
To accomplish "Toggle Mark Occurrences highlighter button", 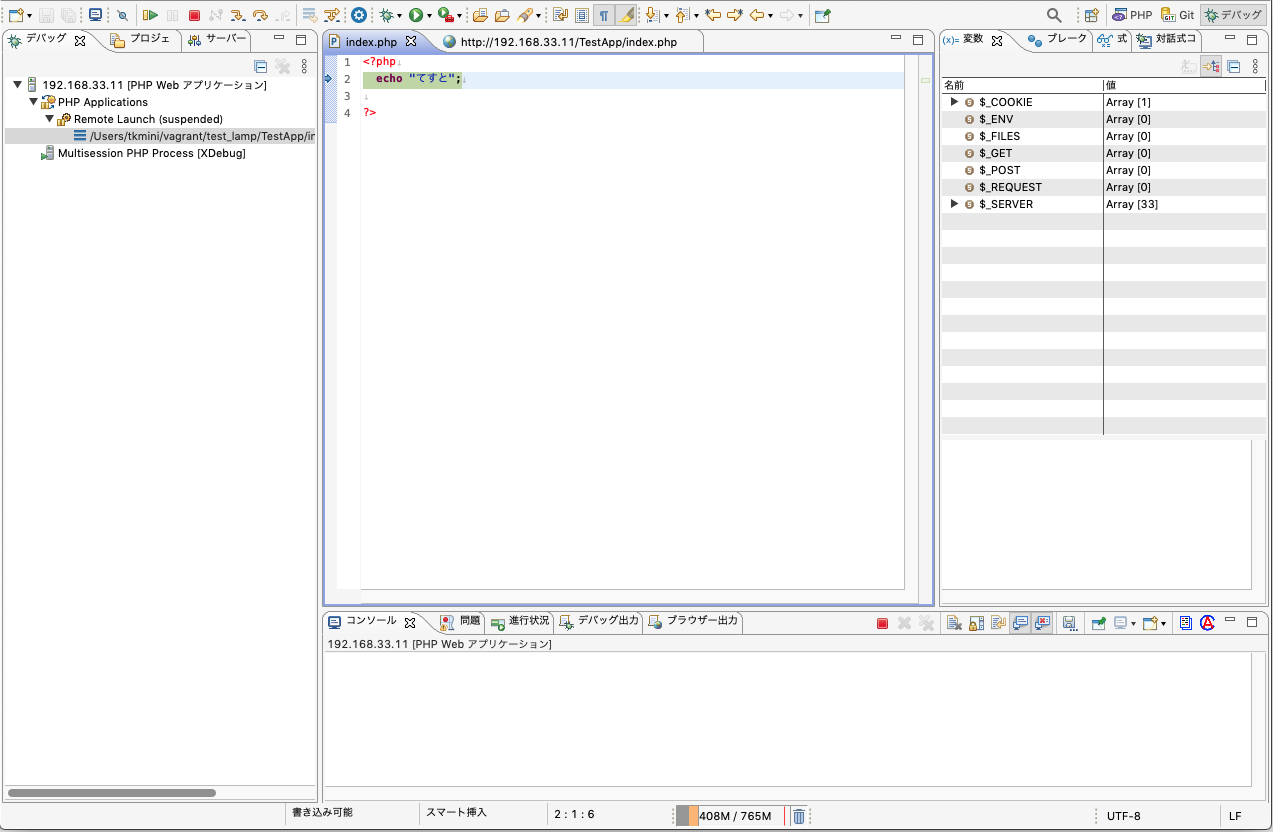I will tap(626, 15).
